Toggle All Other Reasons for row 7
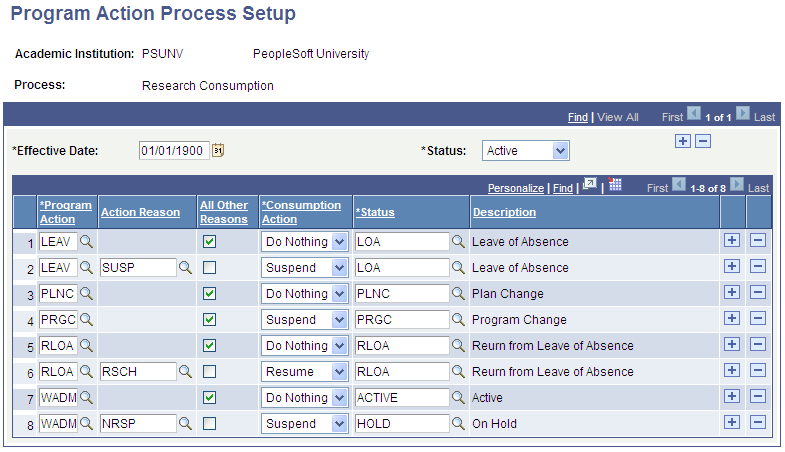Screen dimensions: 785x452 pyautogui.click(x=209, y=398)
